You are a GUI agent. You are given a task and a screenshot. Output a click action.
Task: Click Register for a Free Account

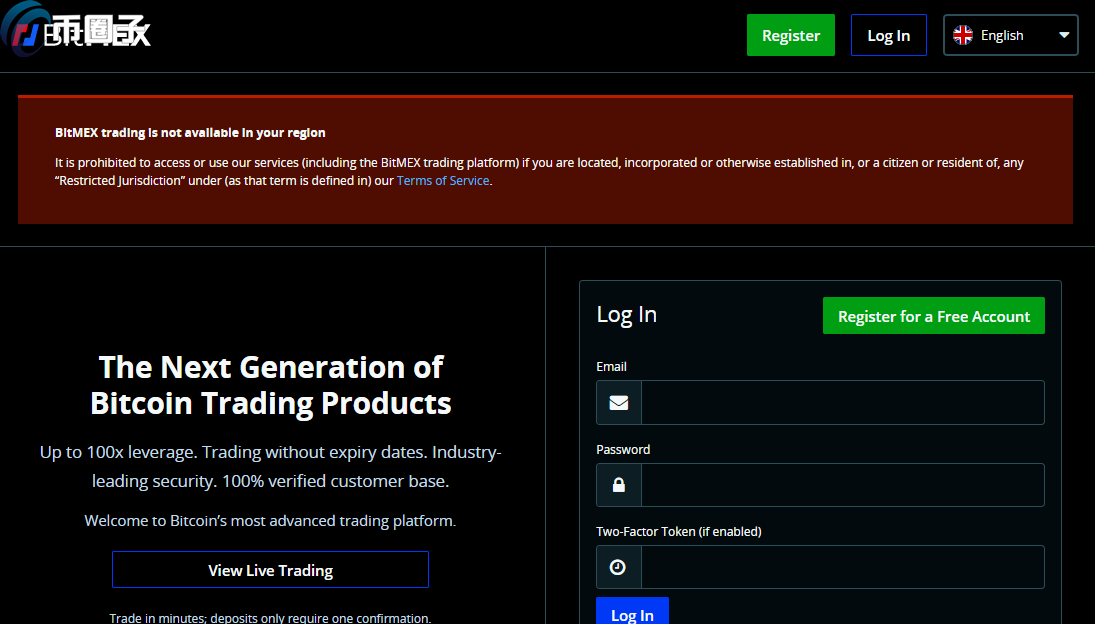[933, 316]
